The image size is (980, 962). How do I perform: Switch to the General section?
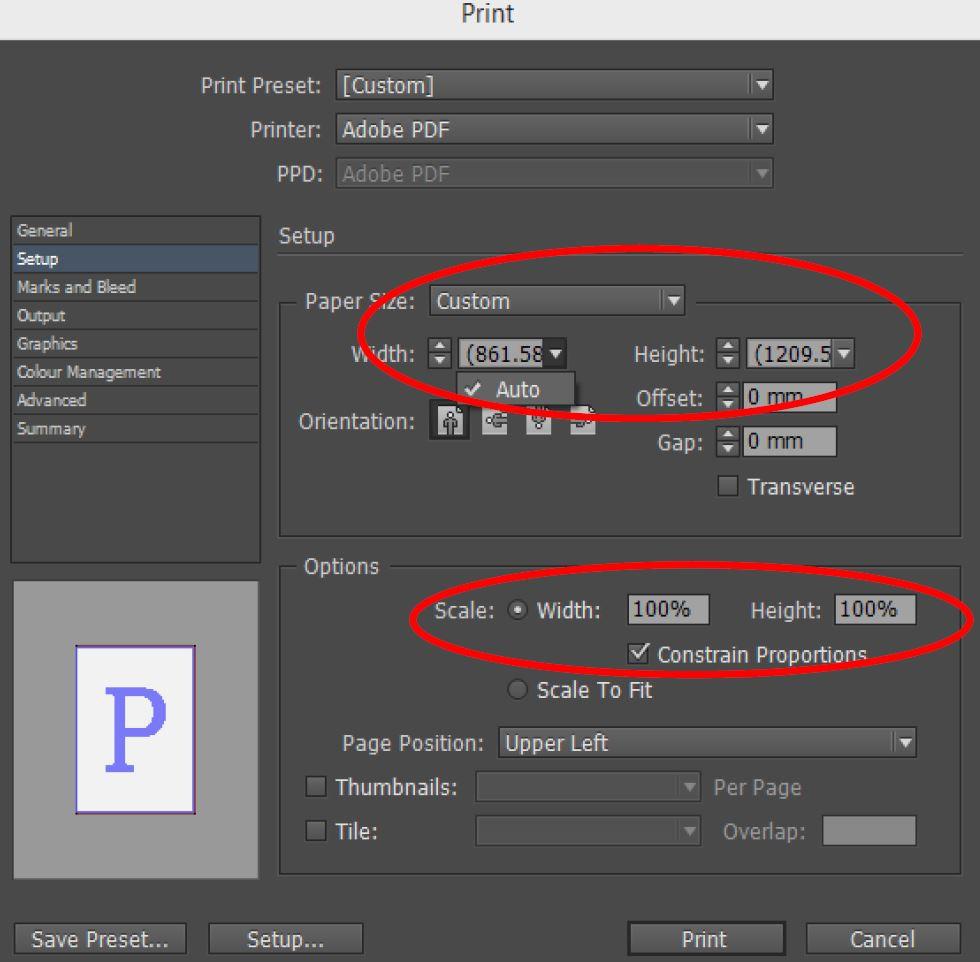point(136,231)
